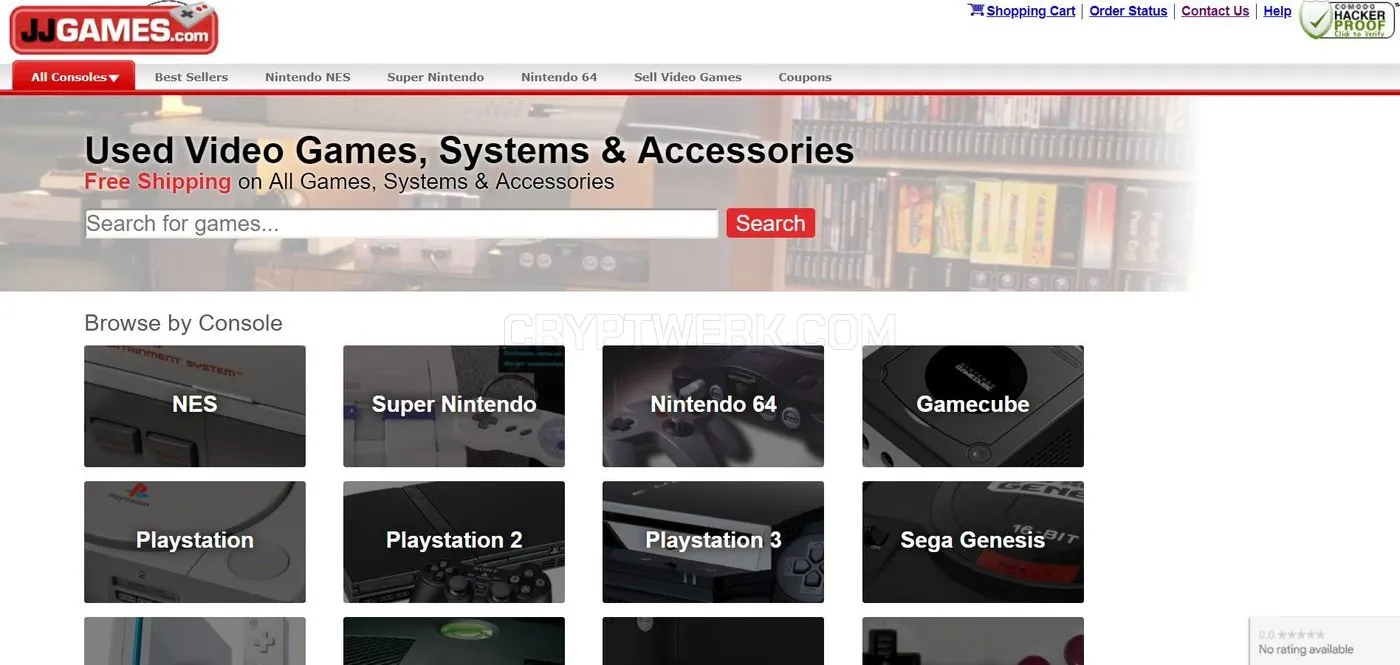This screenshot has width=1400, height=665.
Task: Open the Shopping Cart link
Action: pyautogui.click(x=1022, y=11)
